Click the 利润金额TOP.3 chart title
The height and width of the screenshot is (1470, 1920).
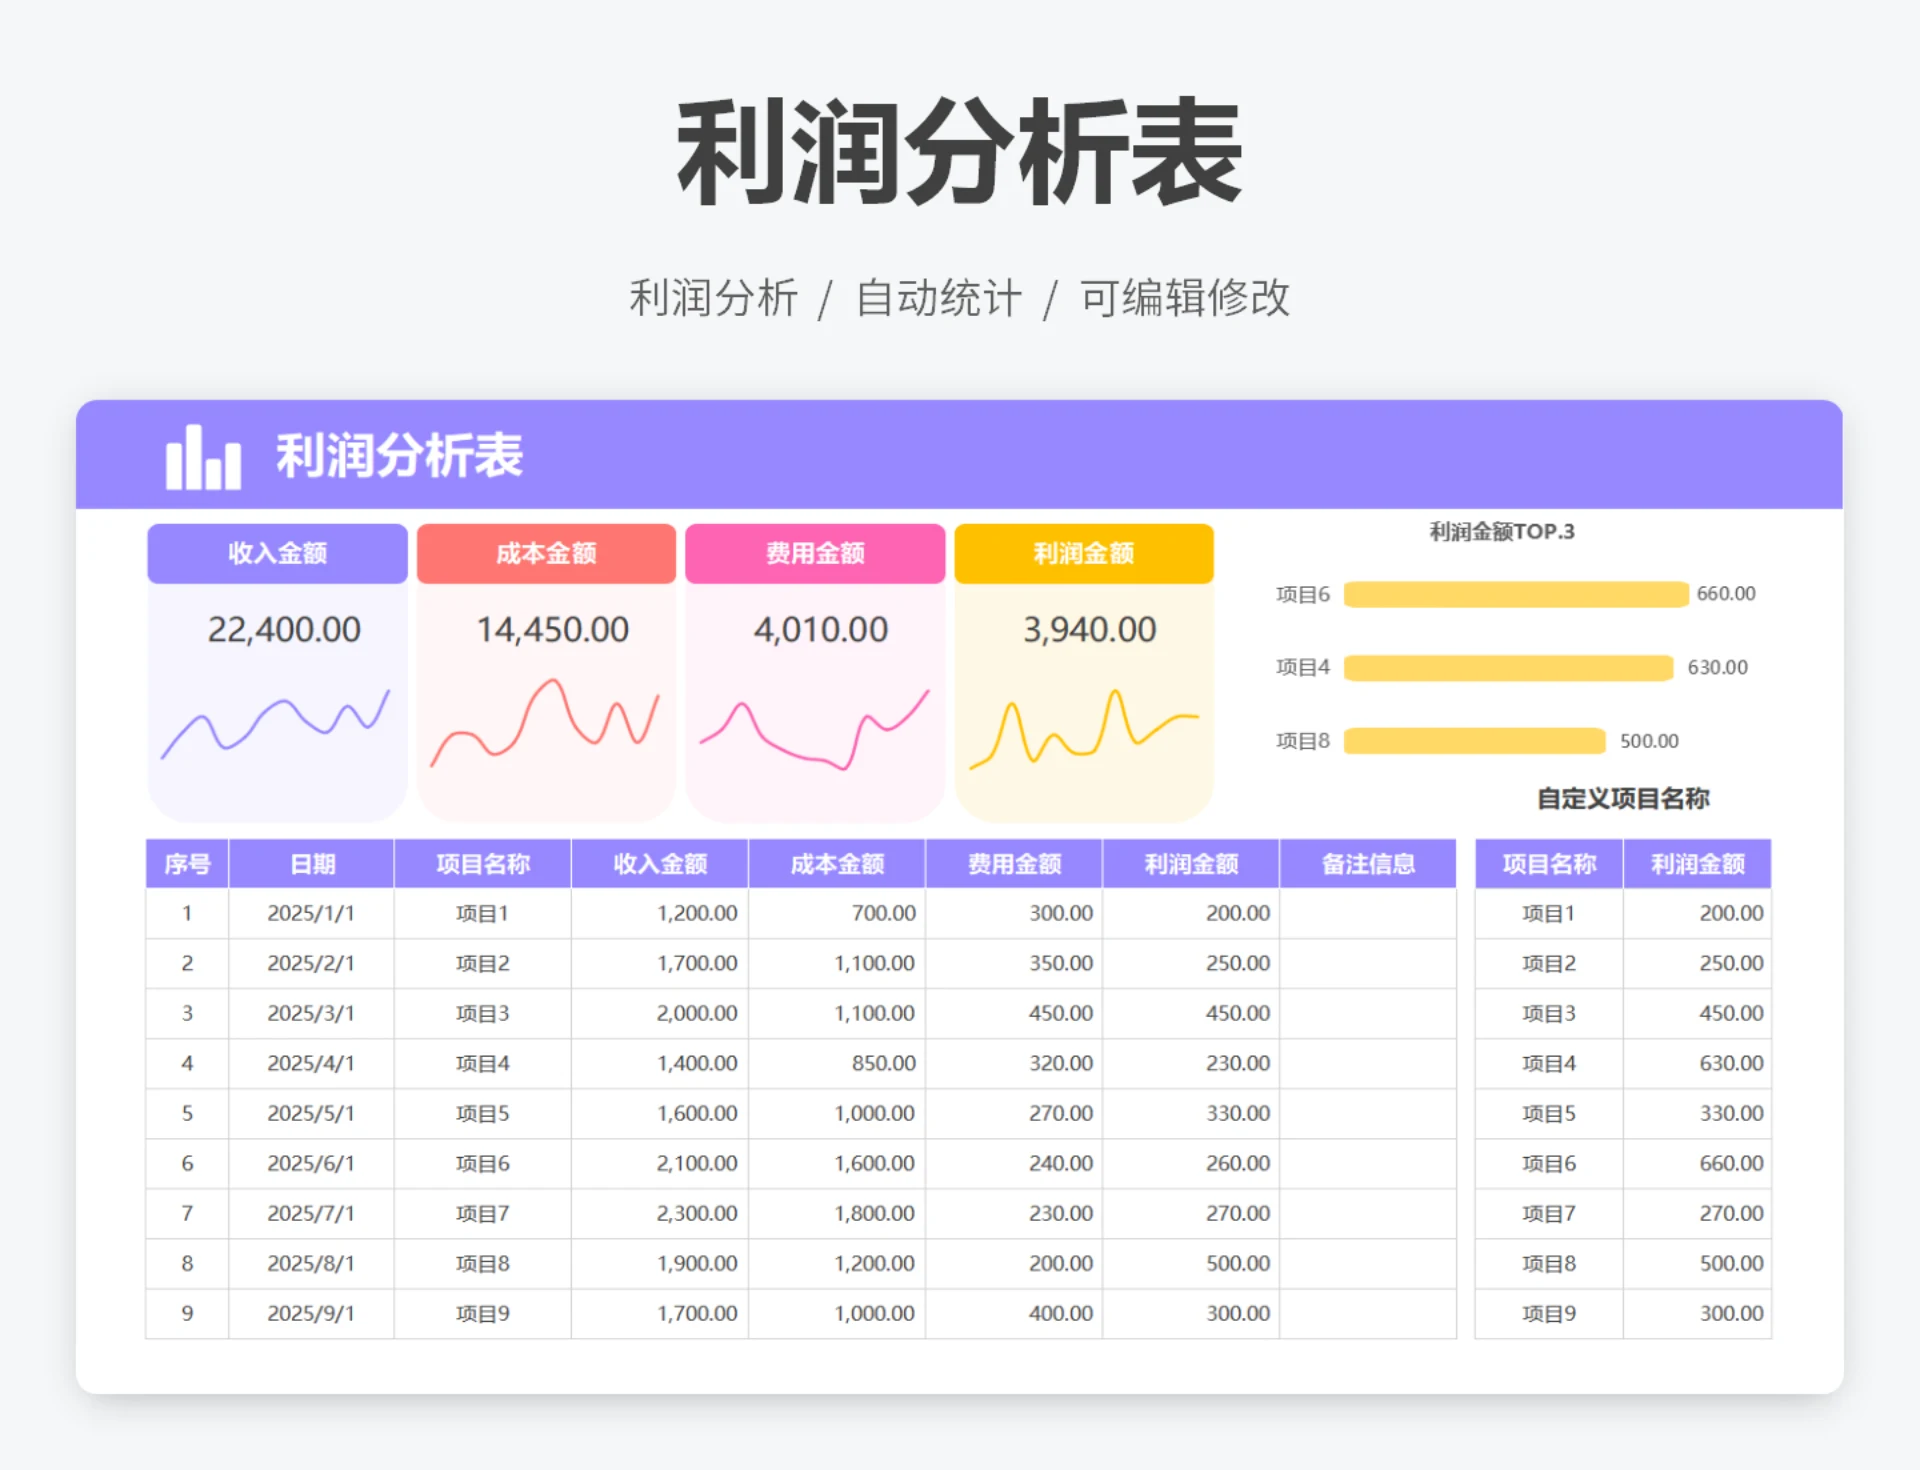(x=1504, y=531)
